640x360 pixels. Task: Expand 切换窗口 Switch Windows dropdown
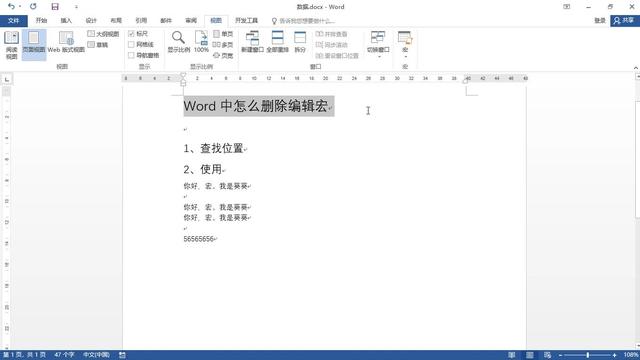(378, 45)
